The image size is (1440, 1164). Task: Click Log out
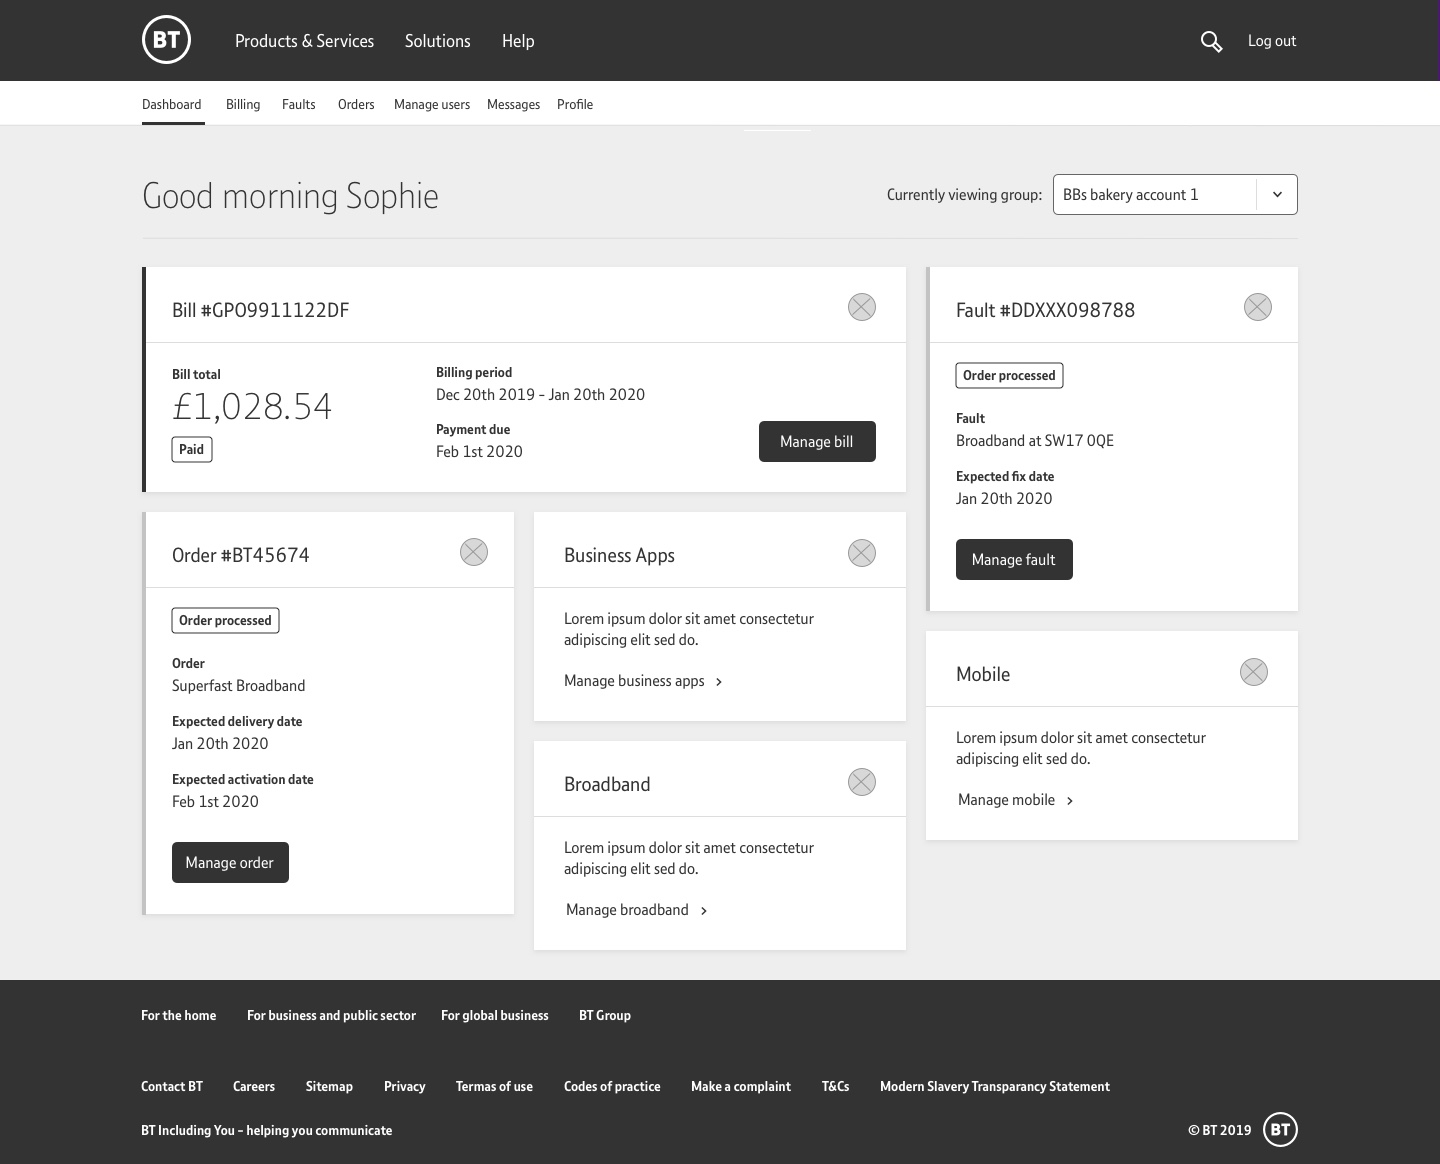(1272, 41)
